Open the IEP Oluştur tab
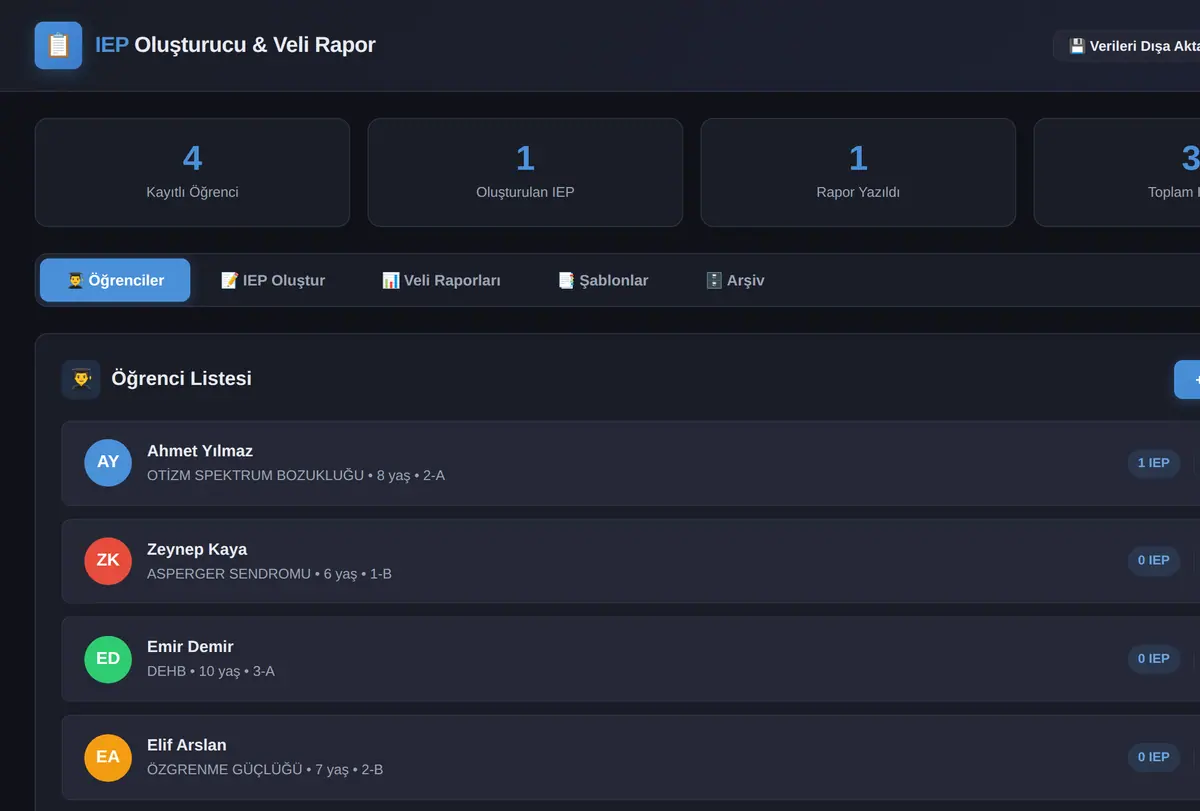This screenshot has height=811, width=1200. pos(273,280)
